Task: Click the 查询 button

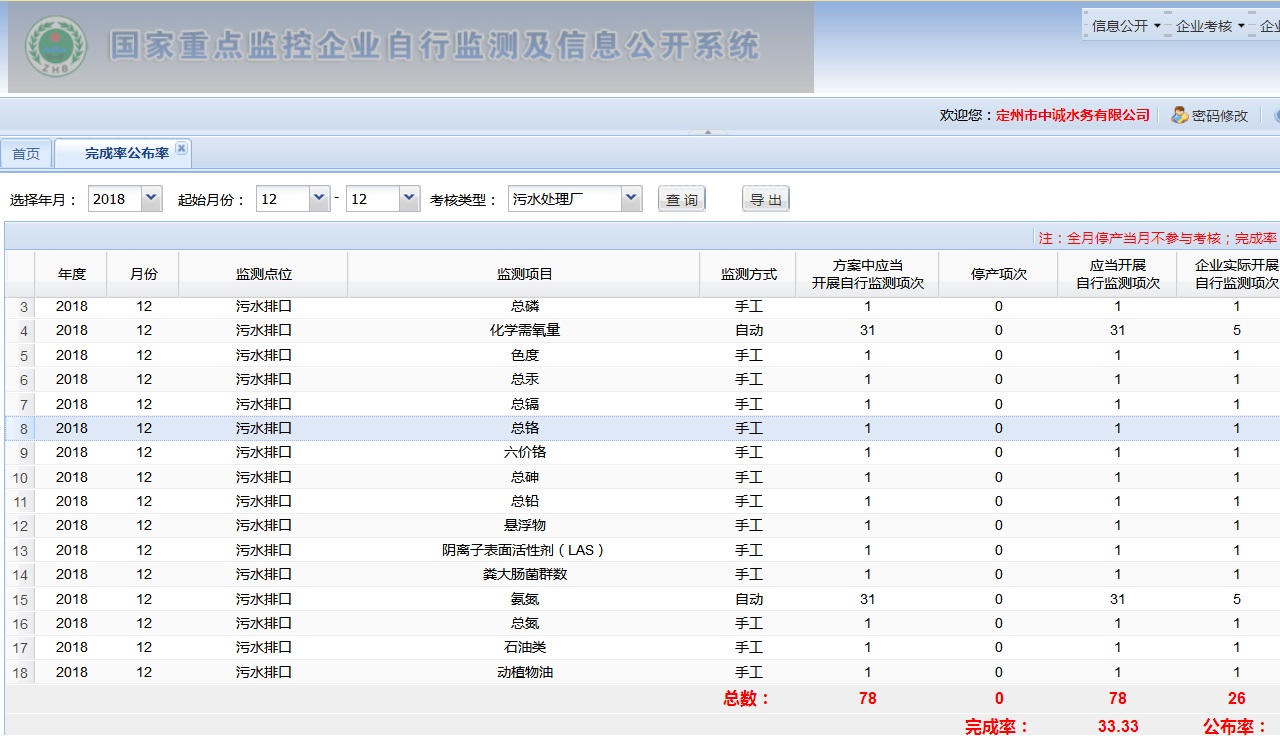Action: point(682,200)
